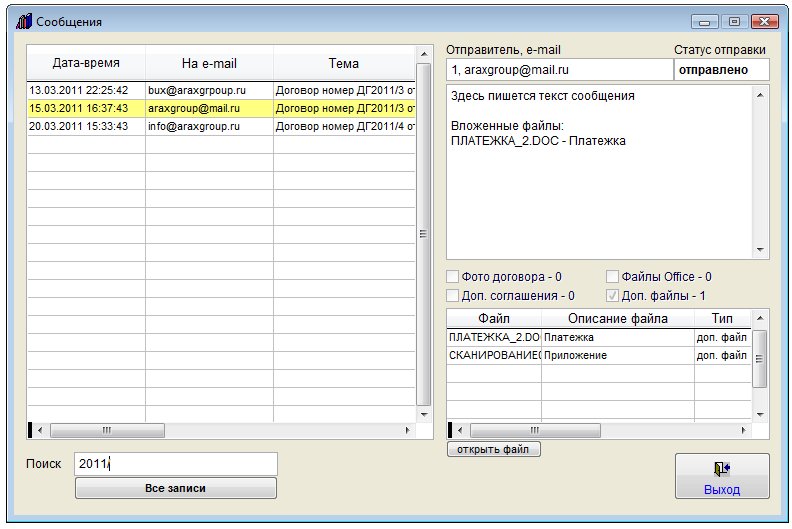This screenshot has width=792, height=529.
Task: Click the Поиск search input field
Action: 175,464
